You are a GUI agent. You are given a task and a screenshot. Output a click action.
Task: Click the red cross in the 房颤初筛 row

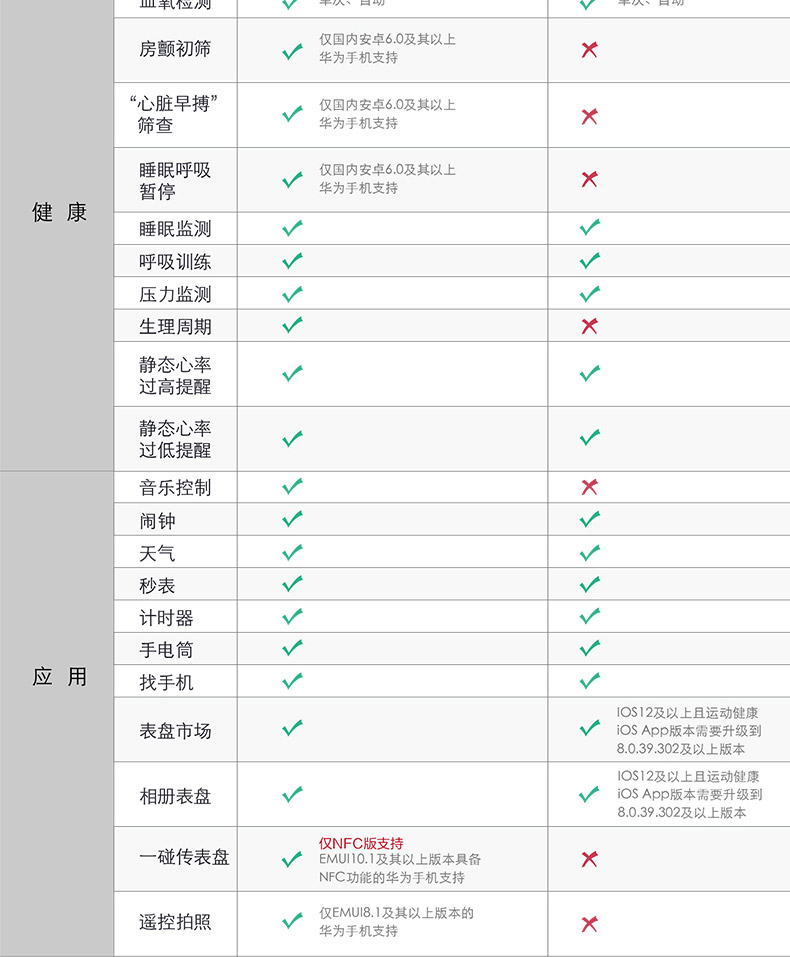(x=589, y=50)
